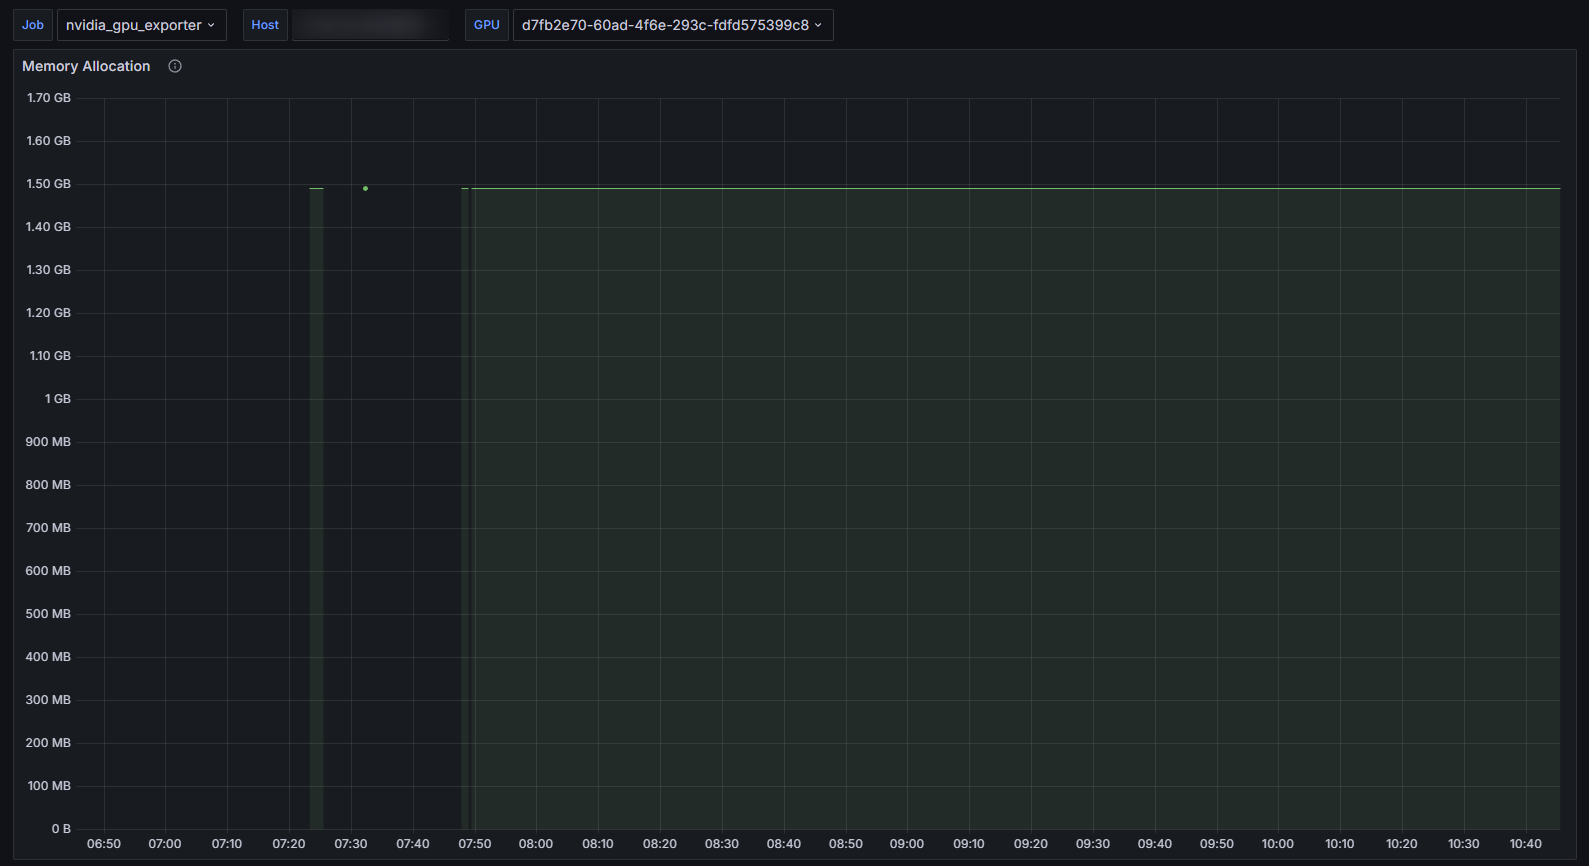Click the 100 MB y-axis label
The height and width of the screenshot is (866, 1589).
click(x=49, y=786)
